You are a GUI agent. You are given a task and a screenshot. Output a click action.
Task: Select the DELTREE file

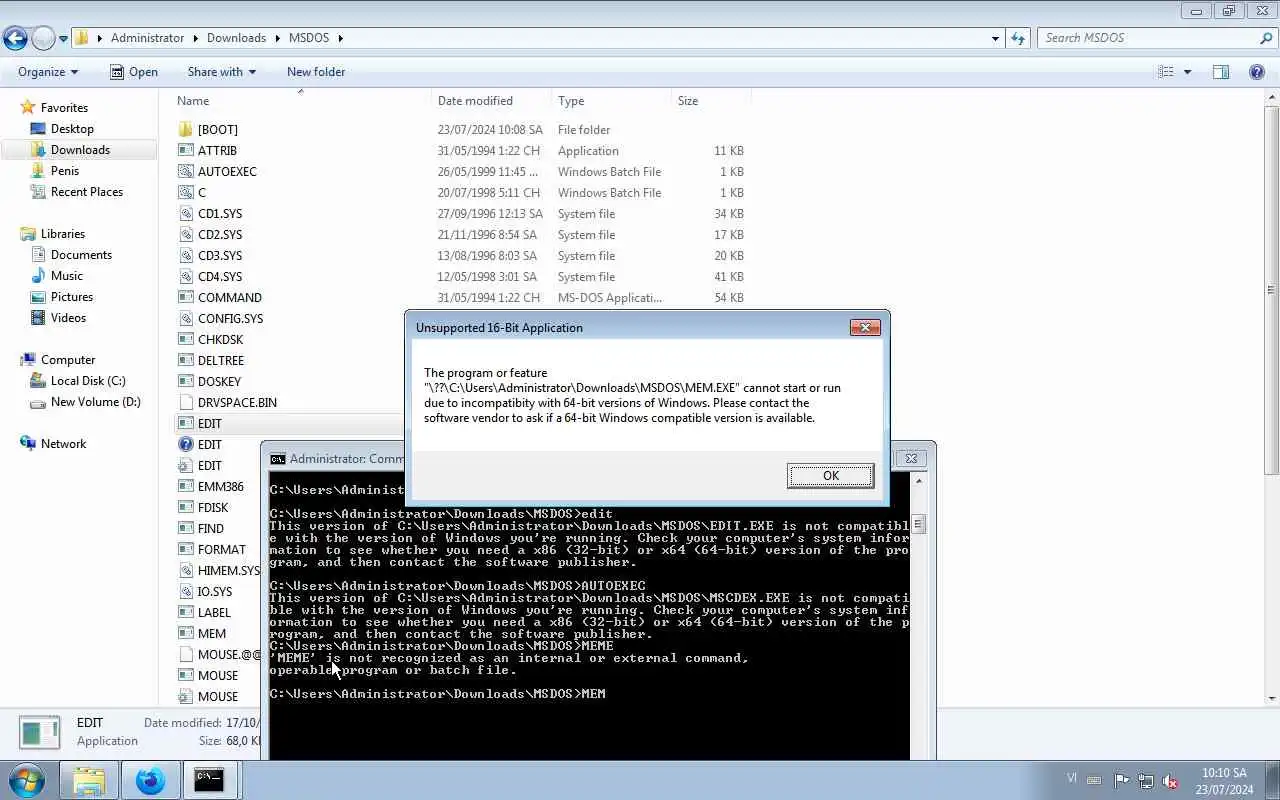pos(220,361)
